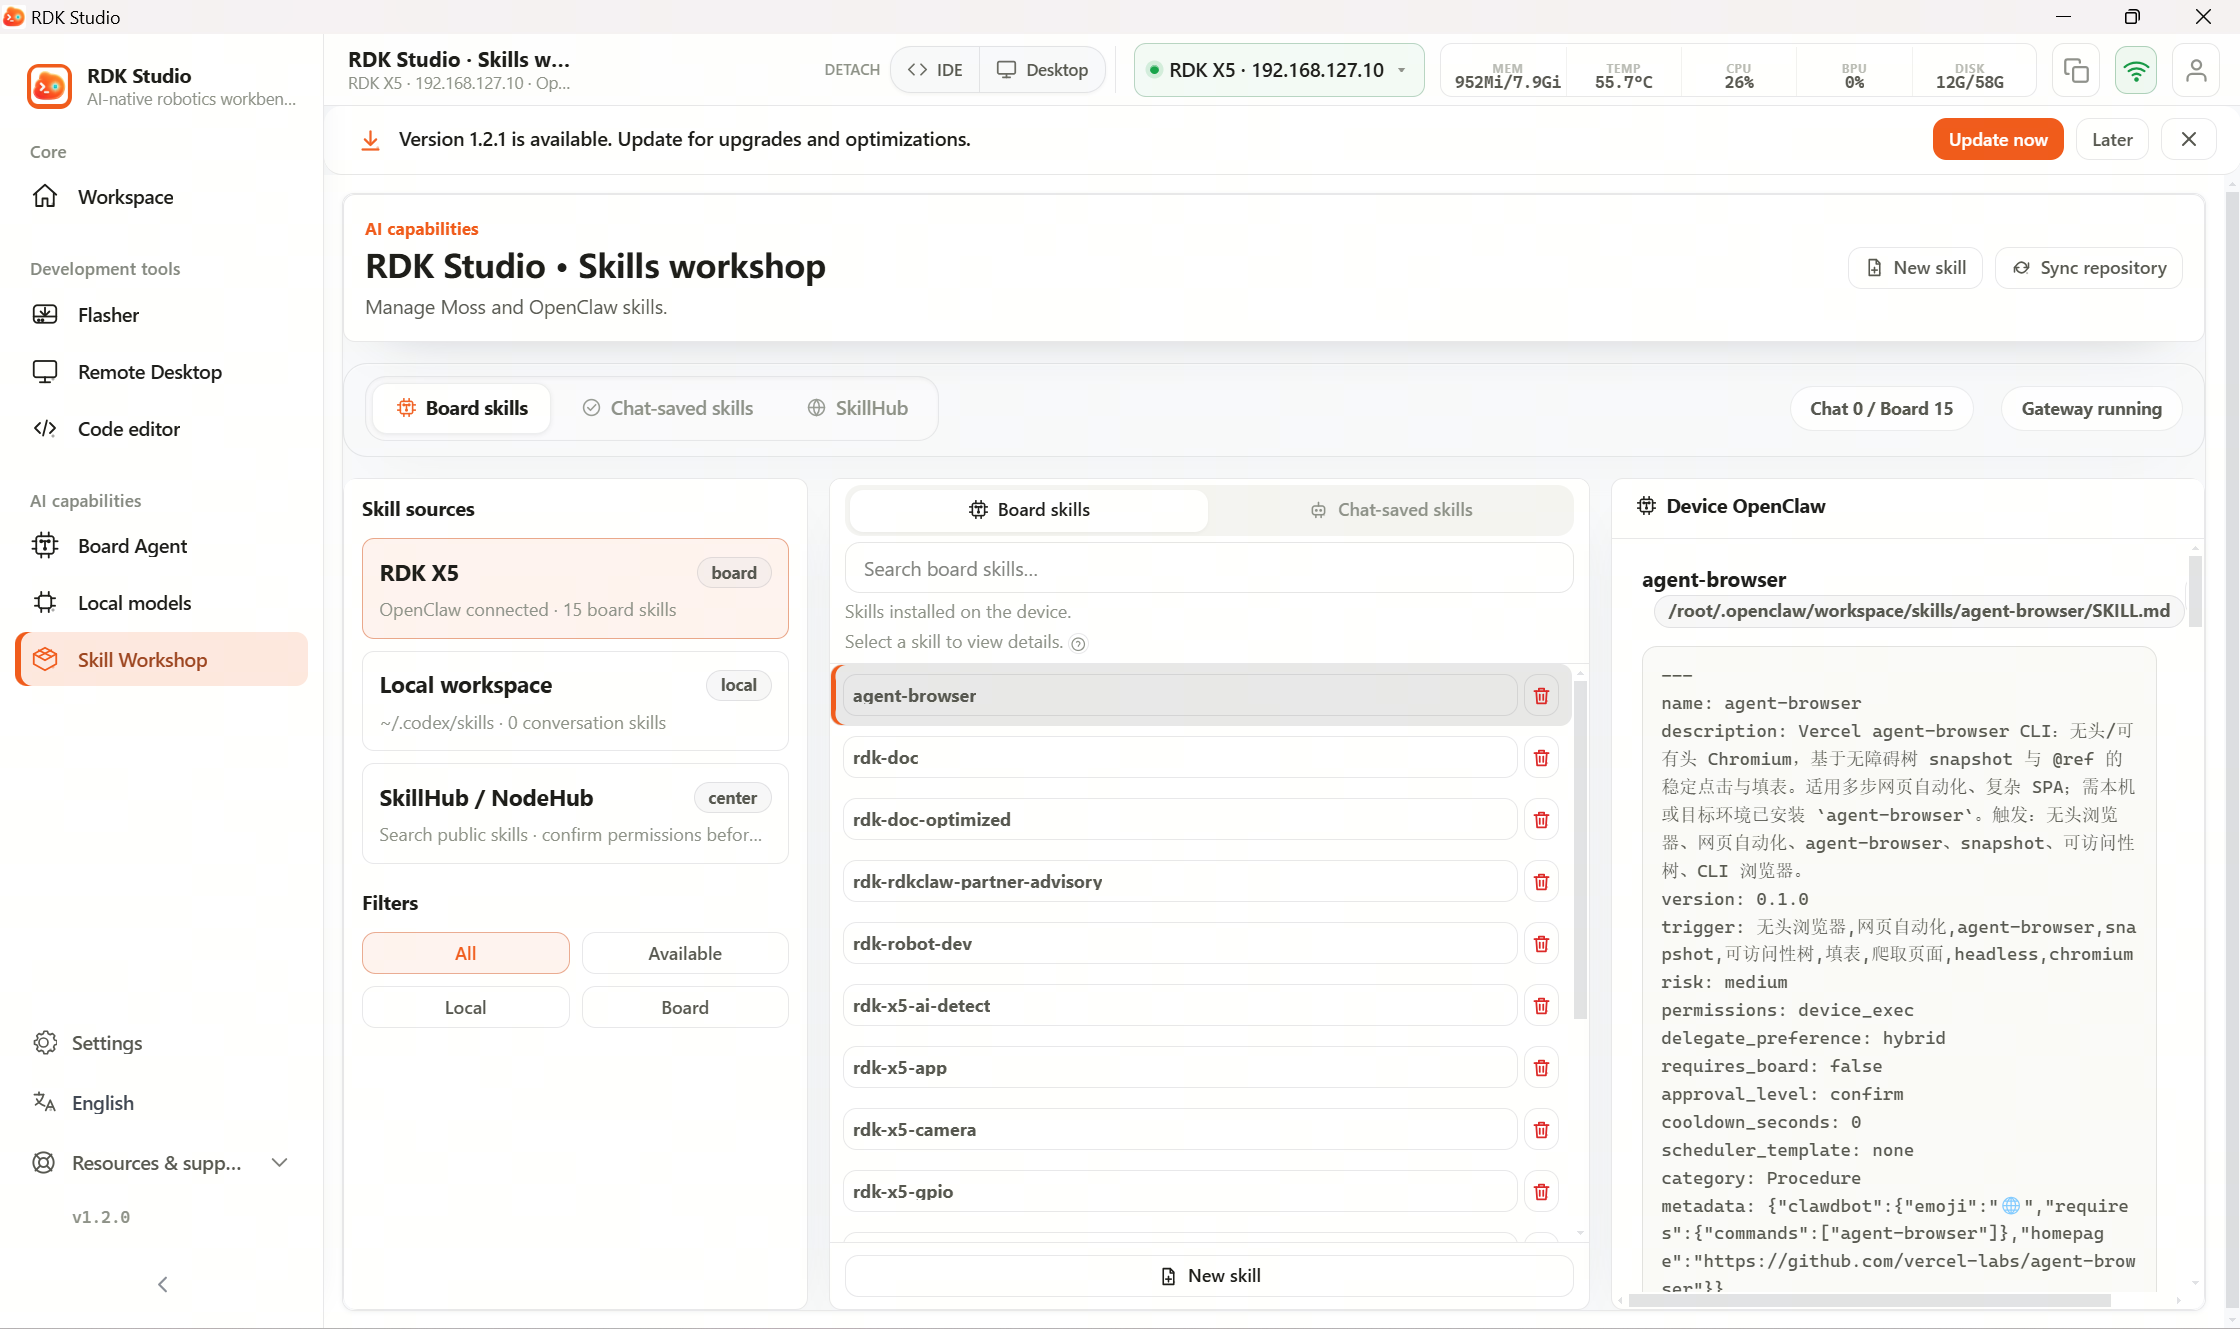
Task: Select Skill Workshop in sidebar
Action: point(162,660)
